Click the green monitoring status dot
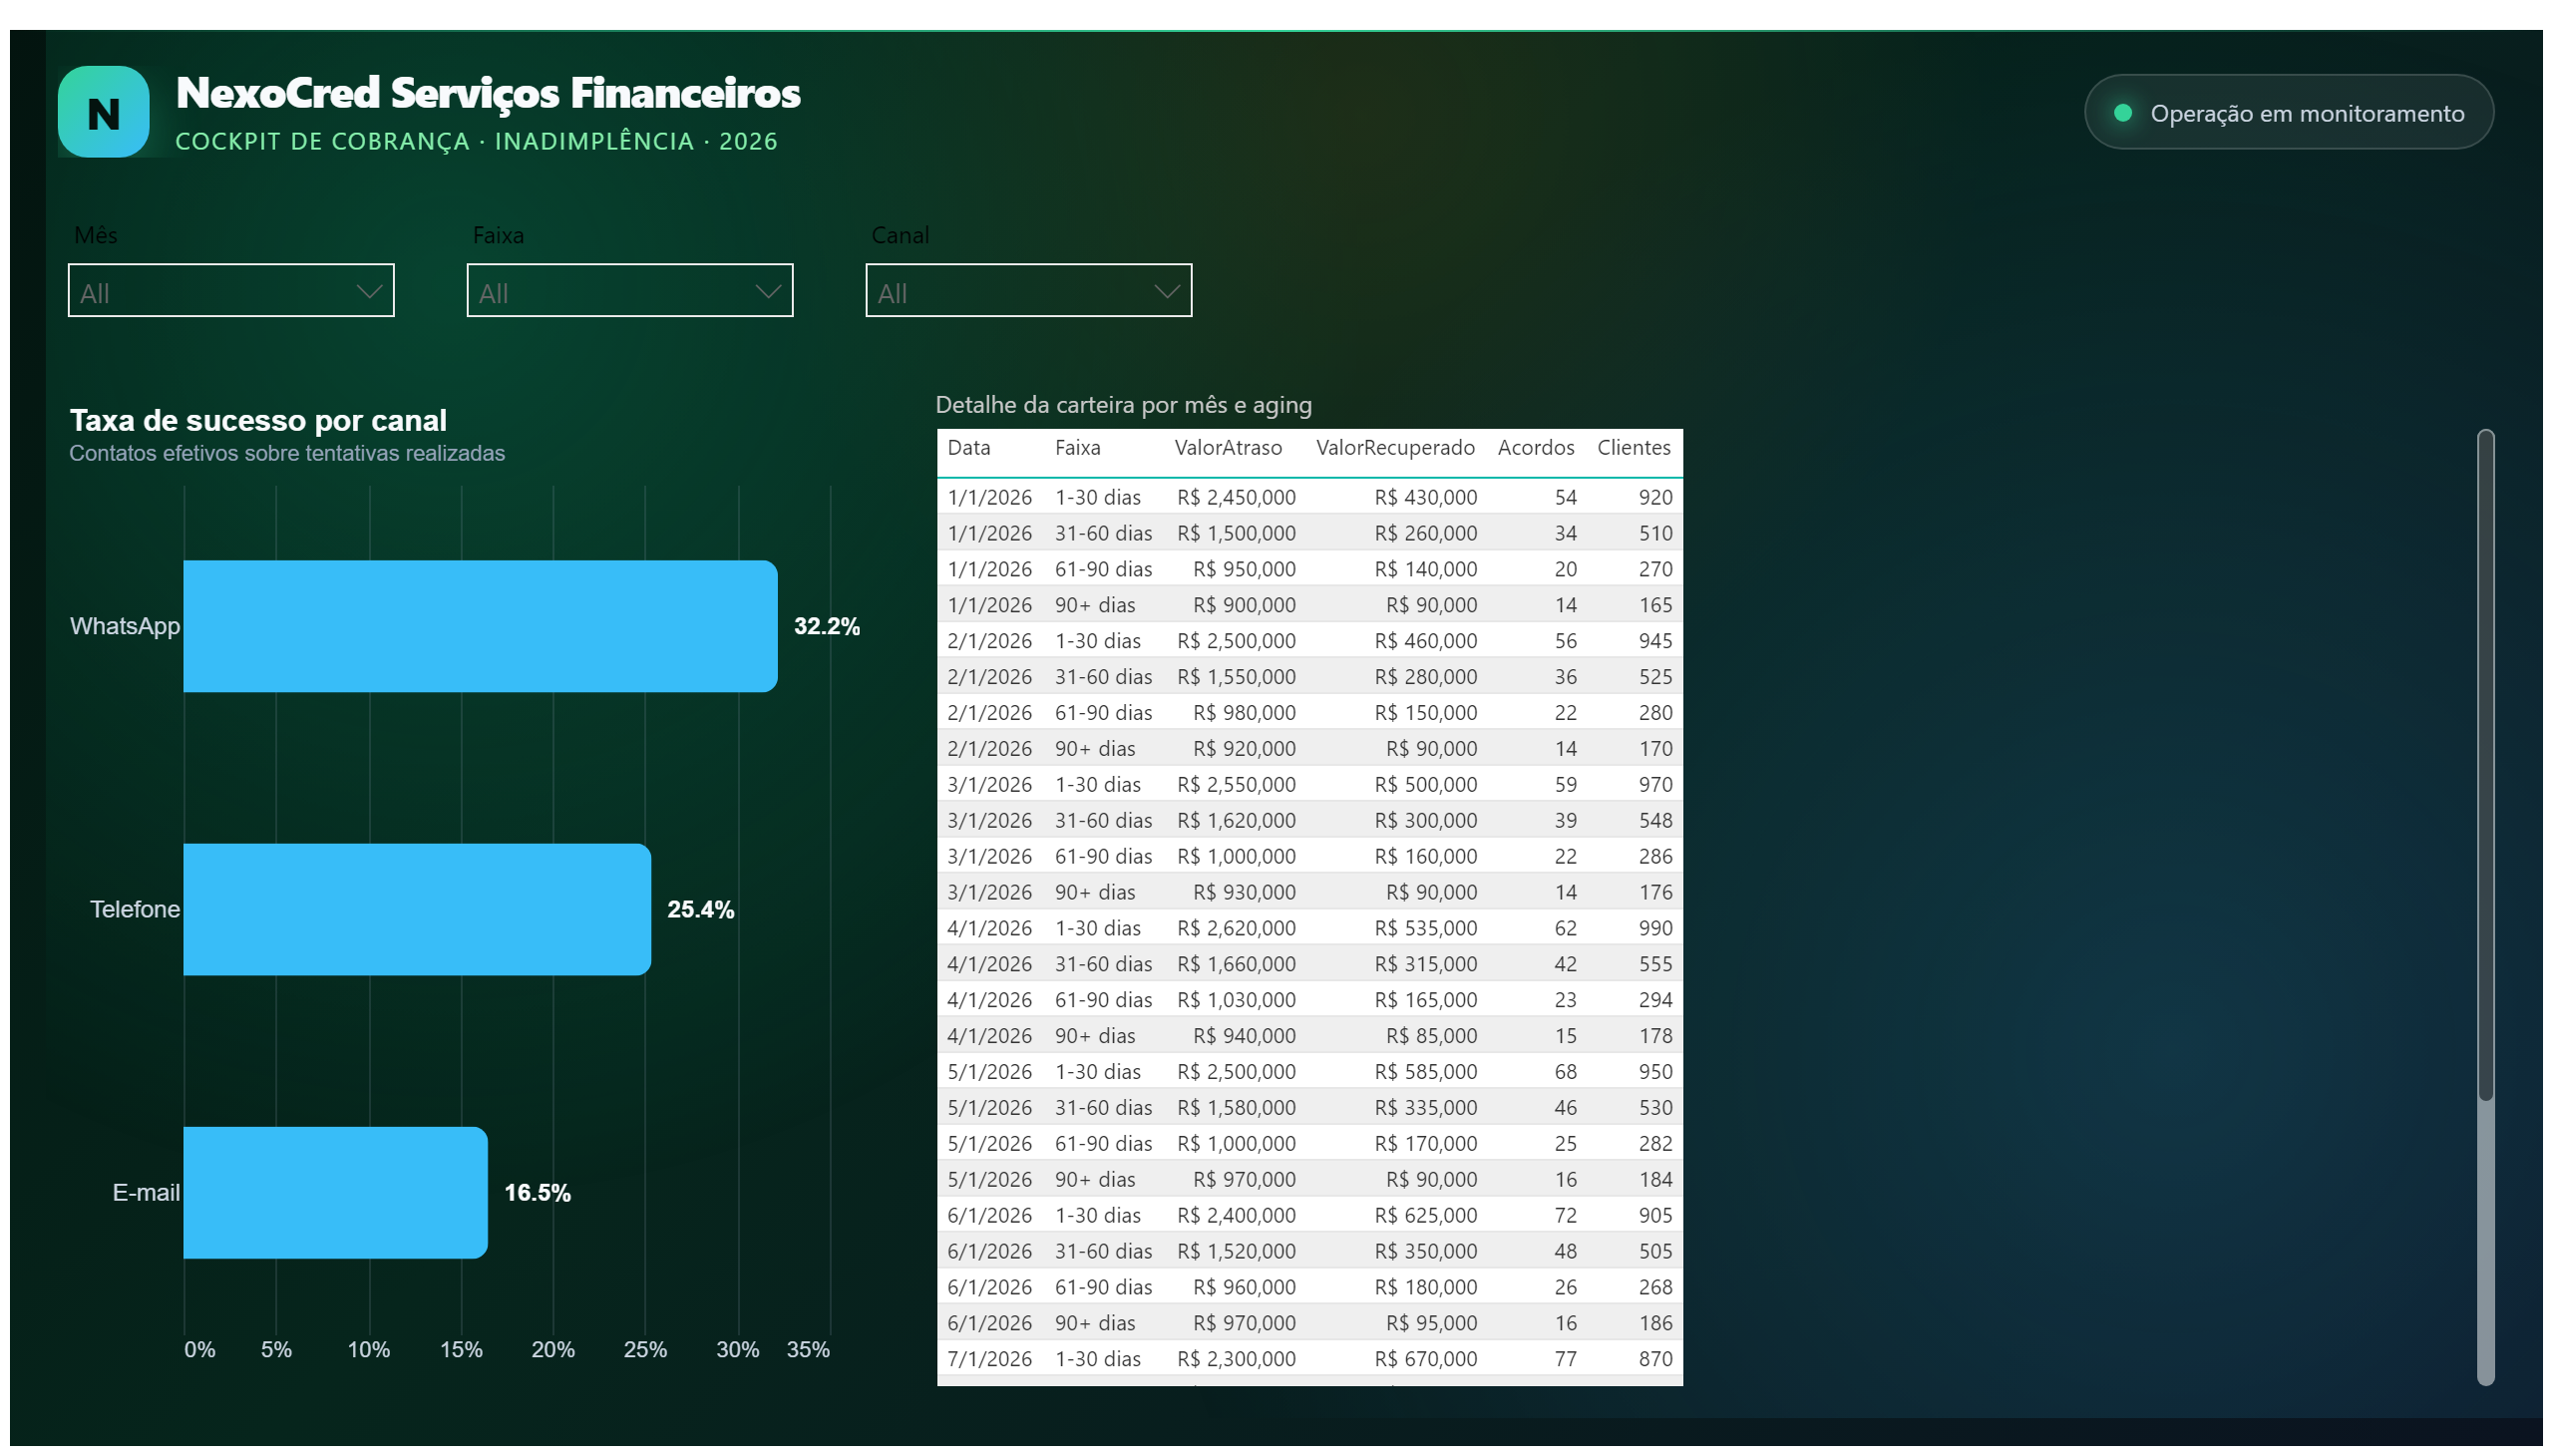Viewport: 2553px width, 1456px height. [x=2122, y=112]
